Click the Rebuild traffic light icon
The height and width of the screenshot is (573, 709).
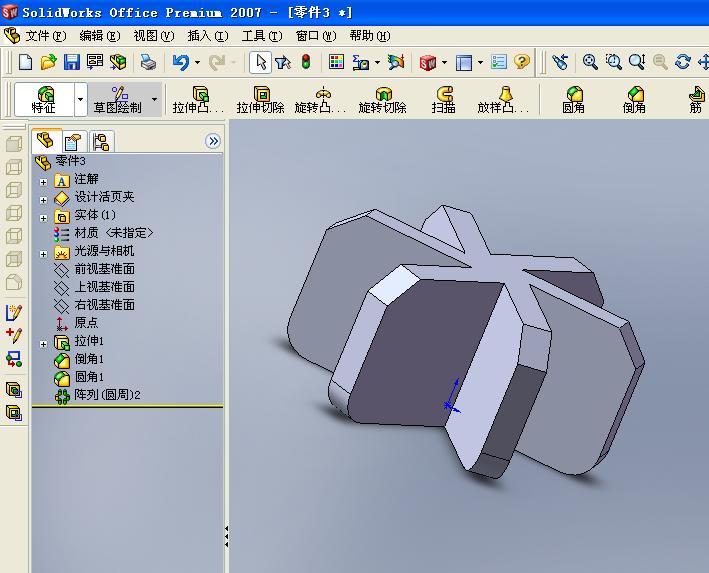[x=306, y=62]
